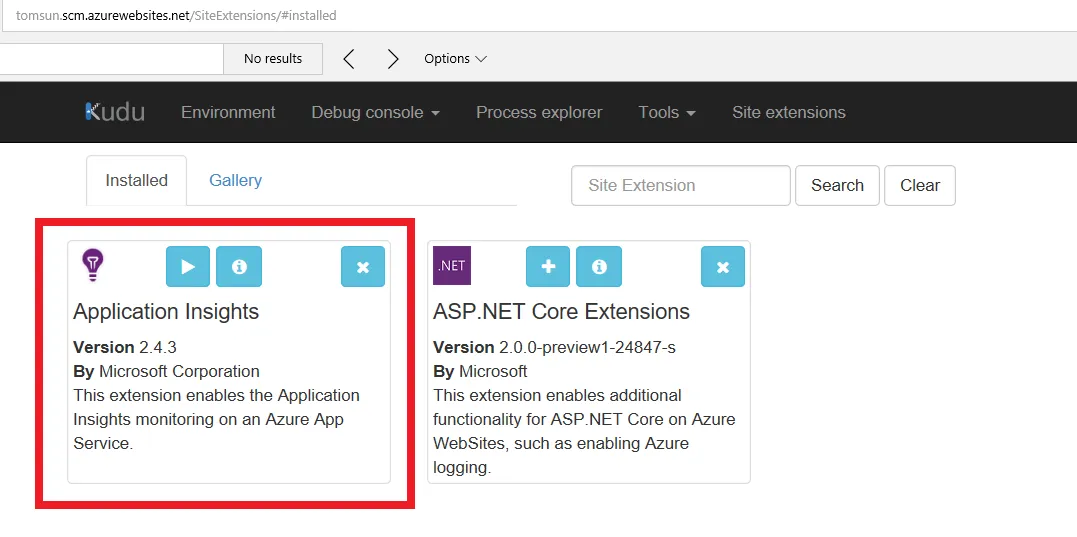Click the Site Extension search field
This screenshot has height=537, width=1077.
[681, 185]
